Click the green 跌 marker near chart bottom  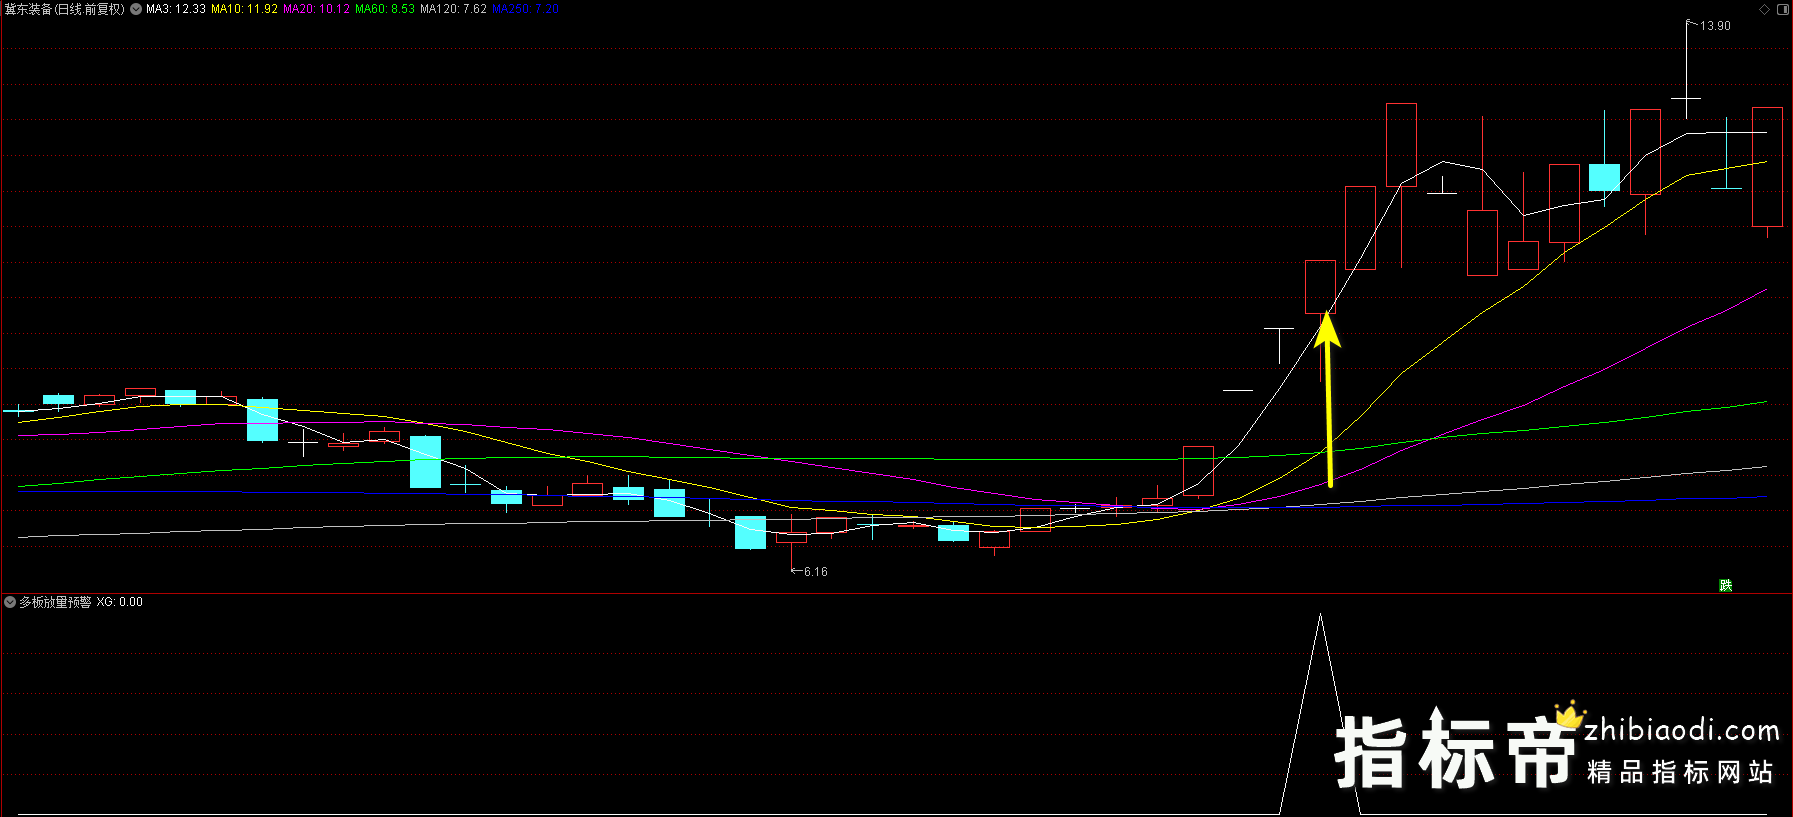pos(1725,585)
